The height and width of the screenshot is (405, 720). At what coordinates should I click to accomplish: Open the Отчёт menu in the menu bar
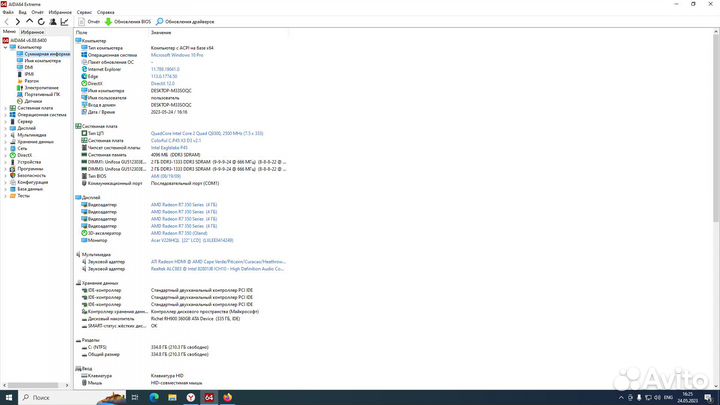pos(38,12)
